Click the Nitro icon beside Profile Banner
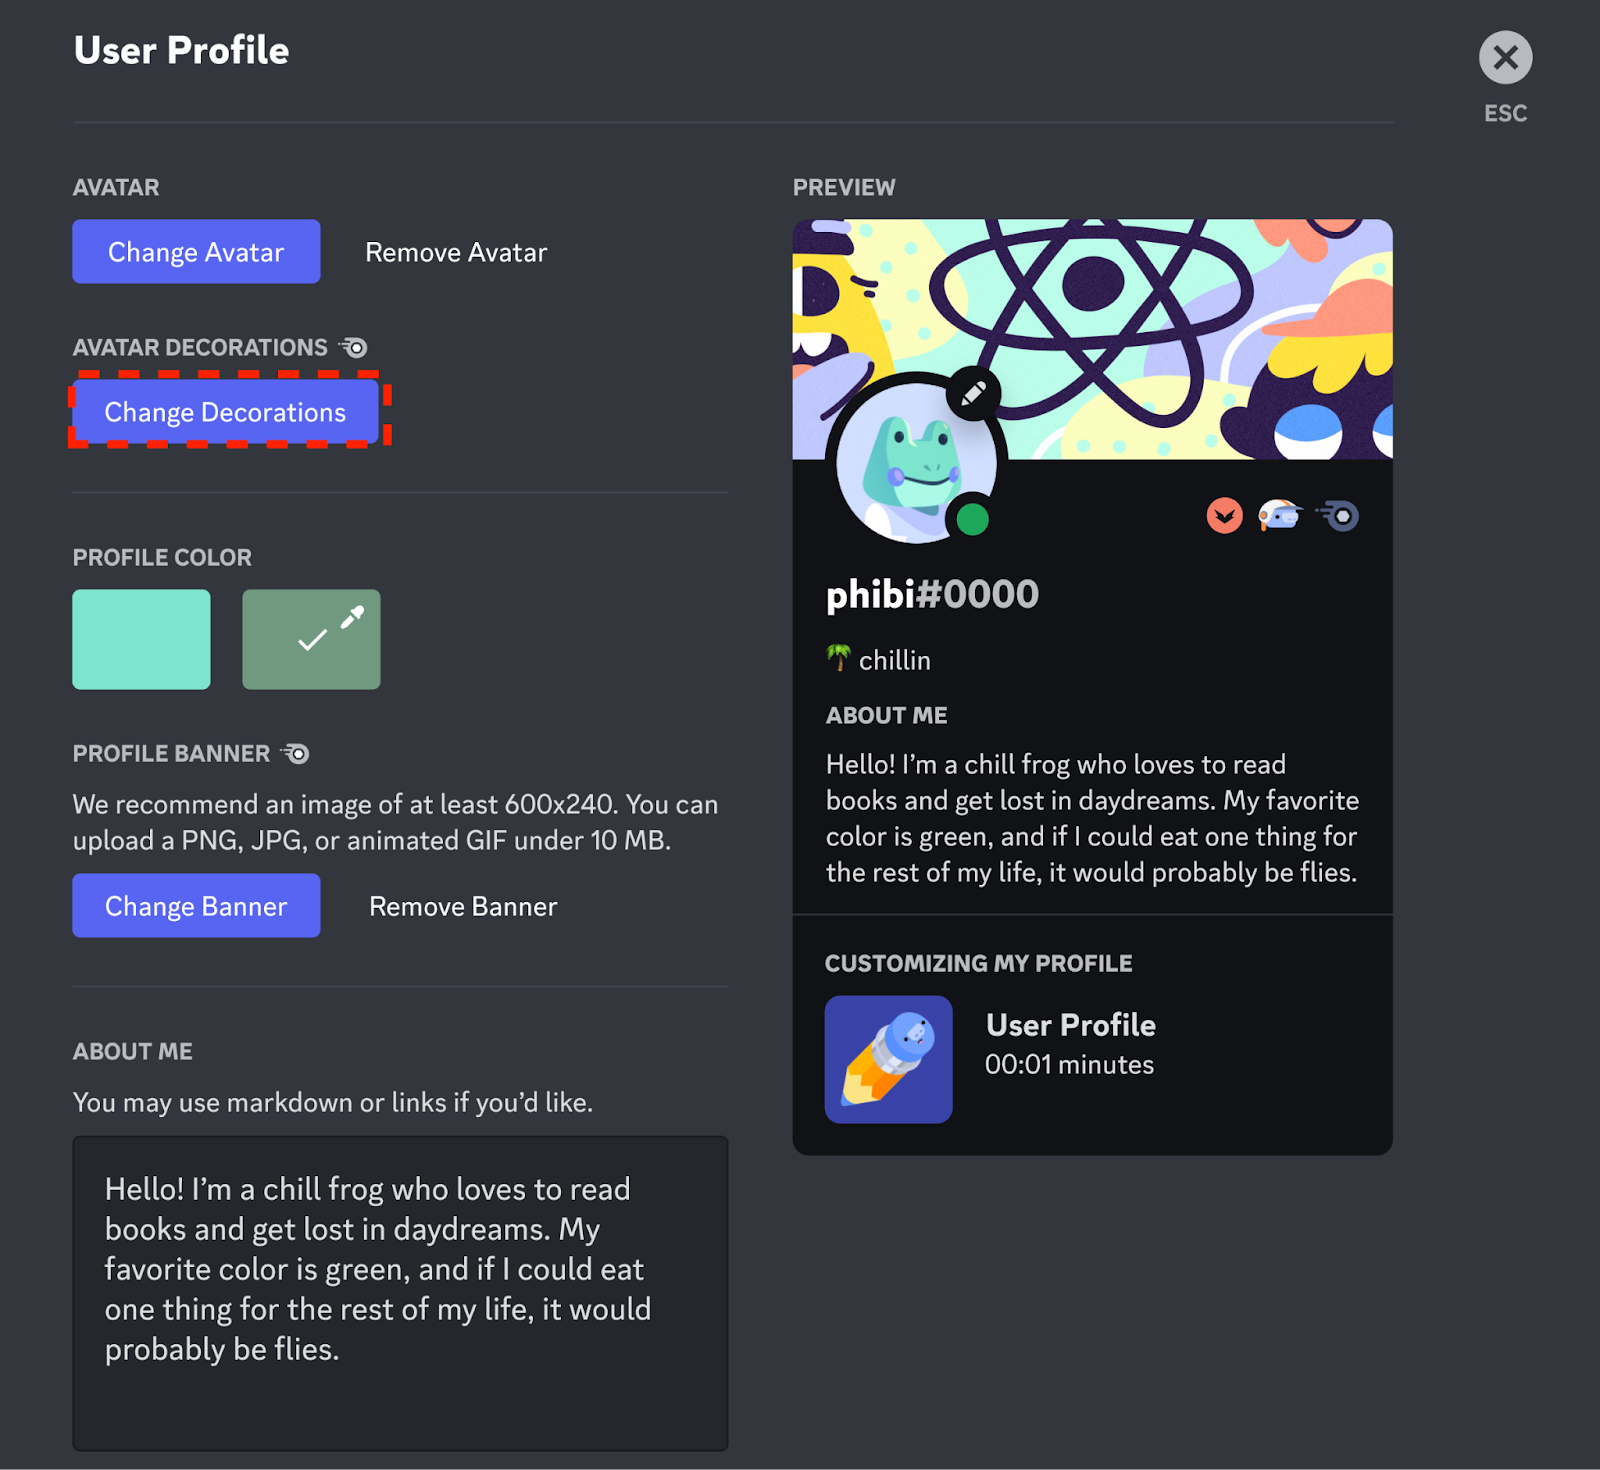The image size is (1600, 1470). 295,754
